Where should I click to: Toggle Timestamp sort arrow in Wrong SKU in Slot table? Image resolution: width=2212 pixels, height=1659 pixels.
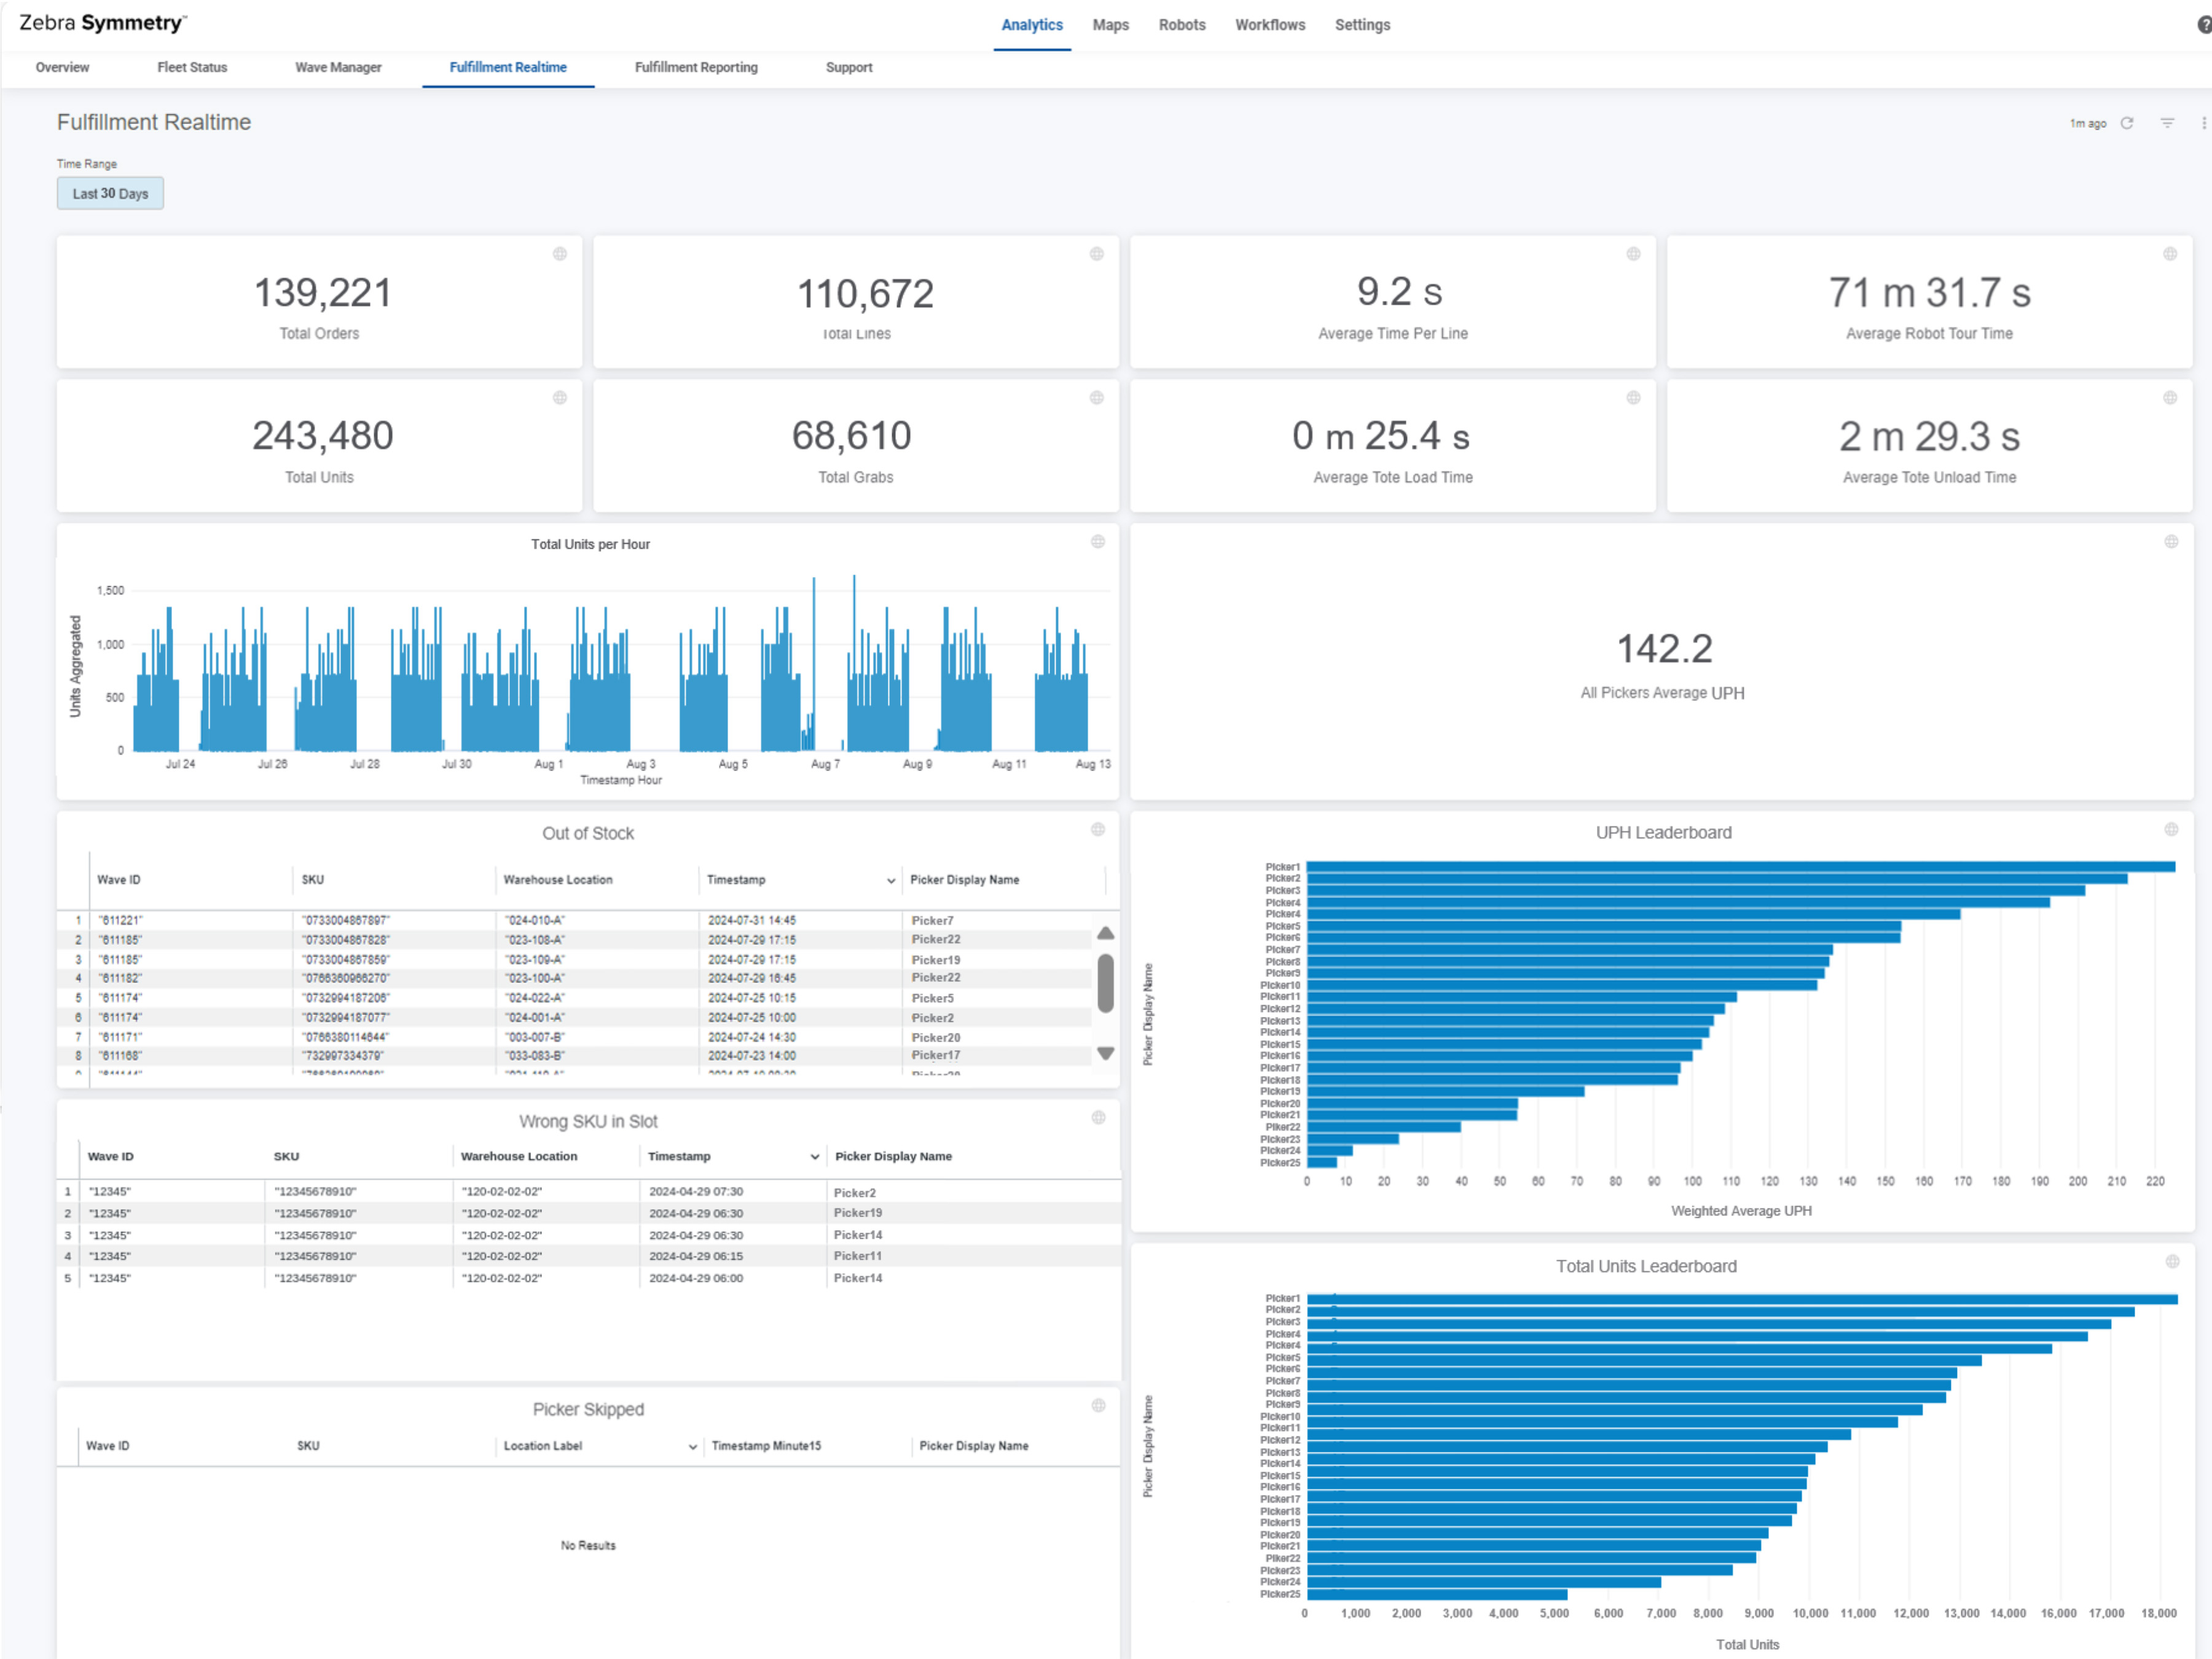click(815, 1157)
